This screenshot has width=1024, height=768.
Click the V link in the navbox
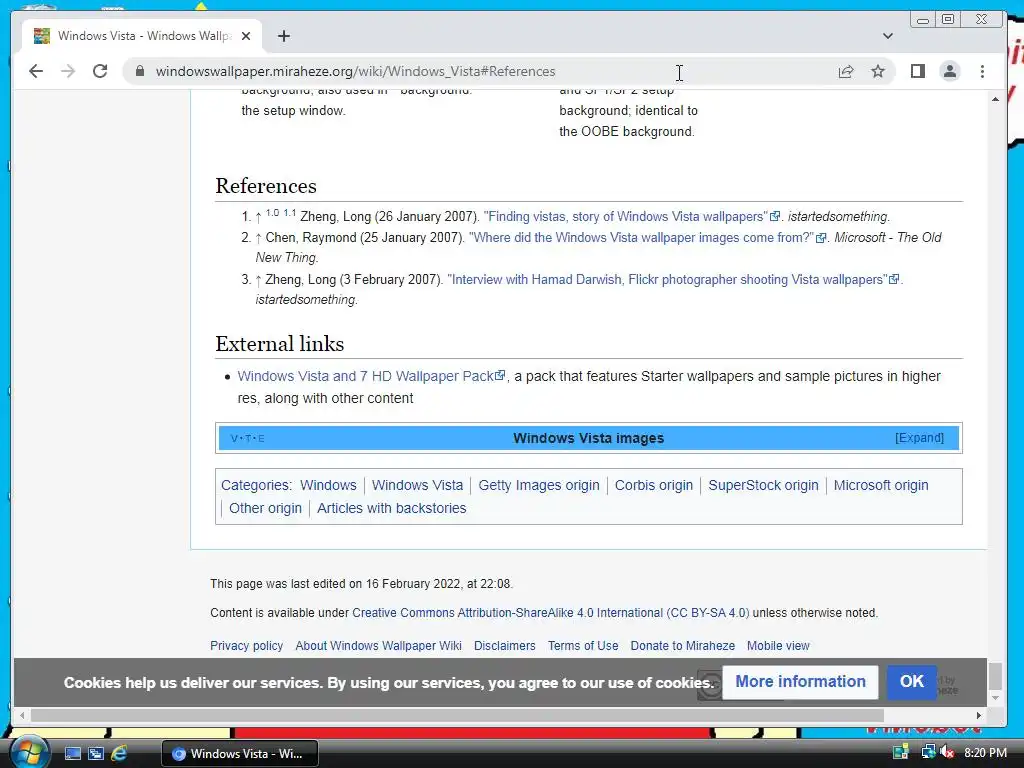pos(234,438)
